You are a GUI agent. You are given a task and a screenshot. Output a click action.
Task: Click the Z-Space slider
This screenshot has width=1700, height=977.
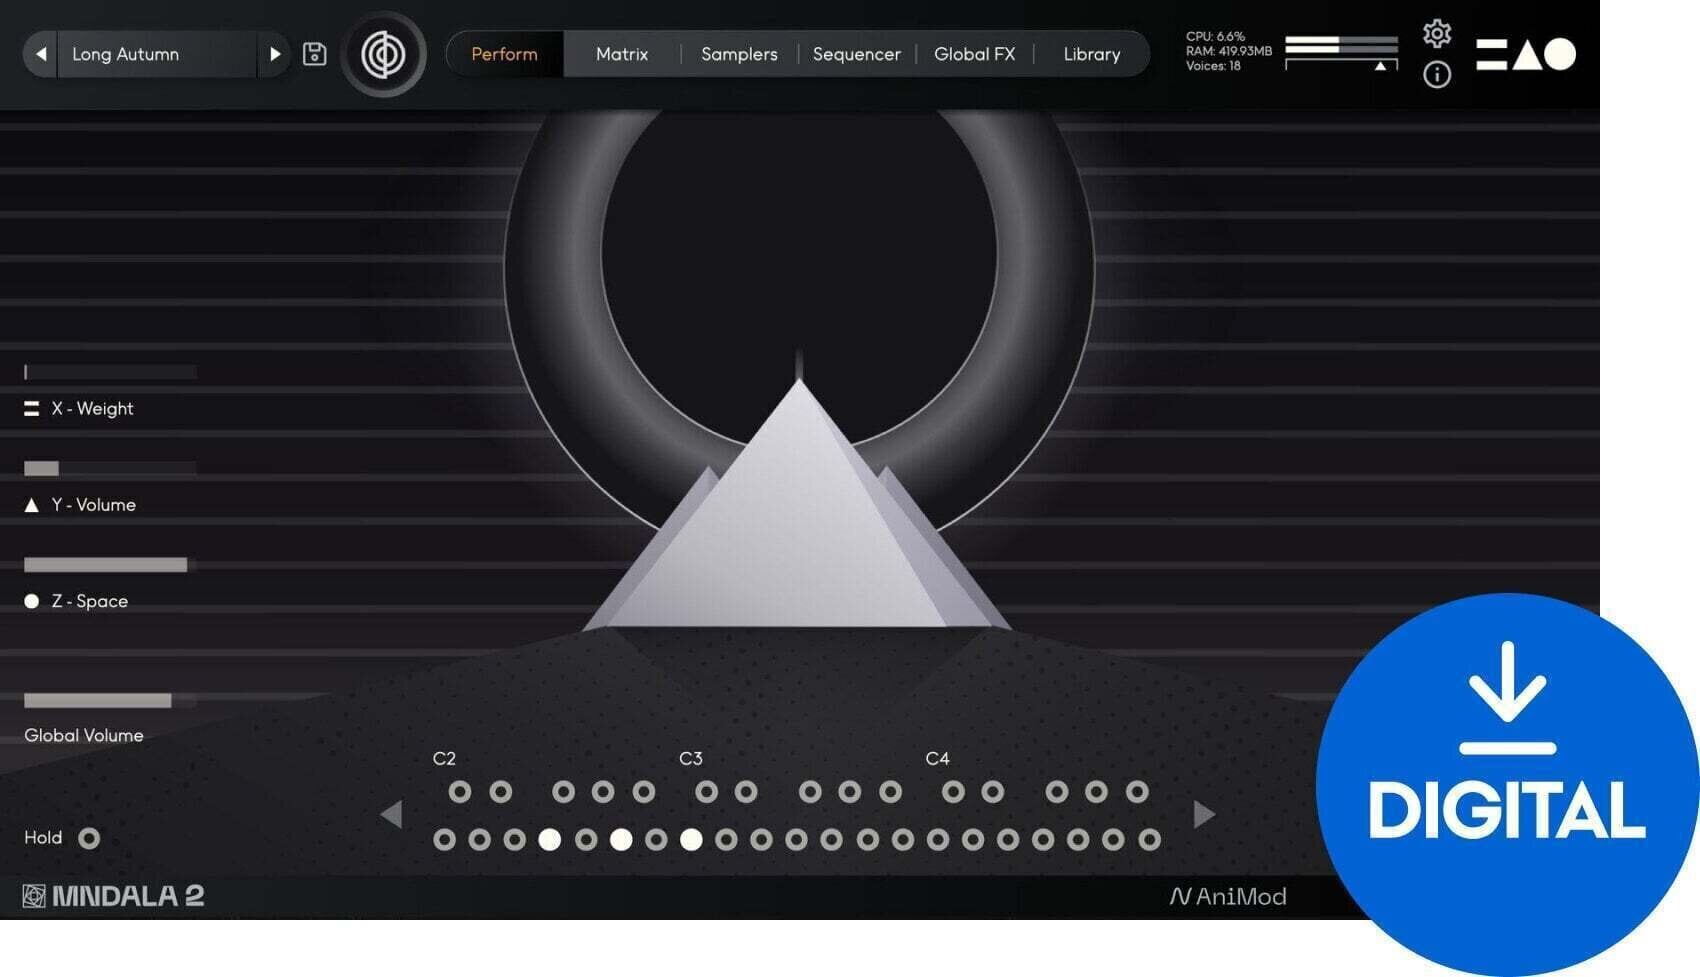click(110, 565)
